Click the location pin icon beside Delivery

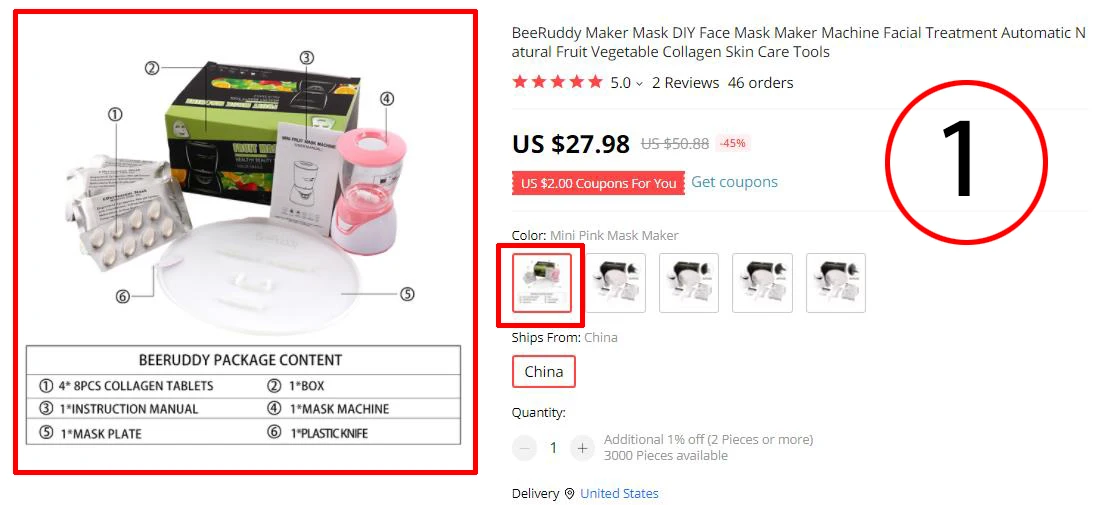click(569, 494)
